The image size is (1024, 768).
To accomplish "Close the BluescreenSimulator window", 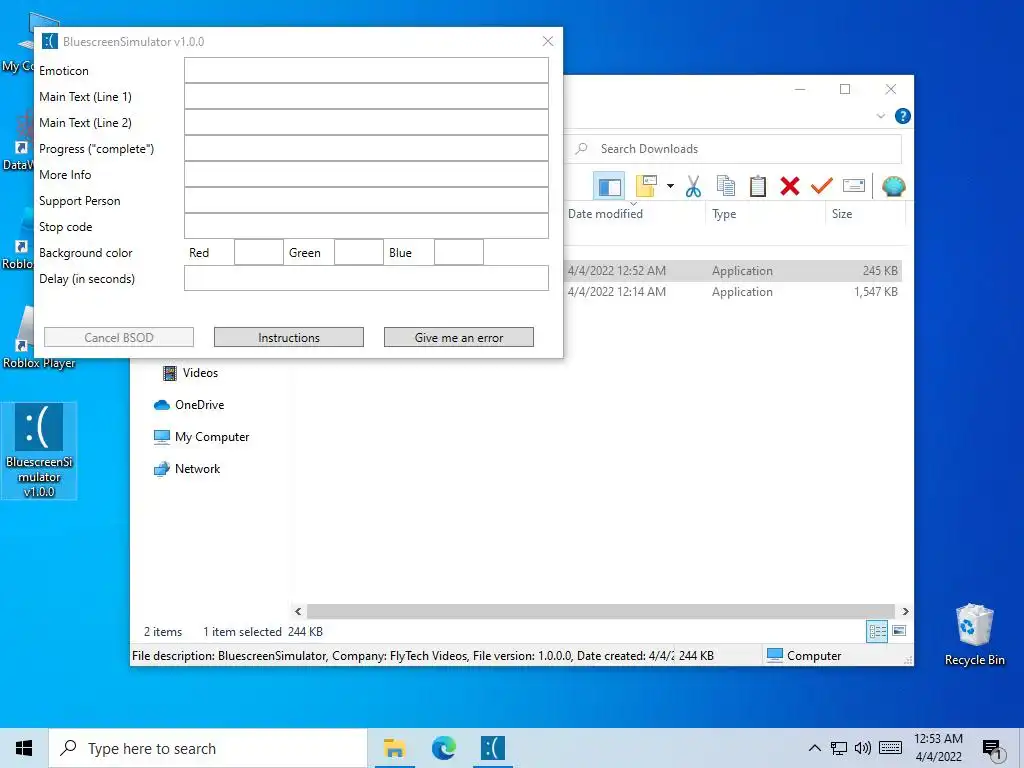I will pyautogui.click(x=548, y=41).
